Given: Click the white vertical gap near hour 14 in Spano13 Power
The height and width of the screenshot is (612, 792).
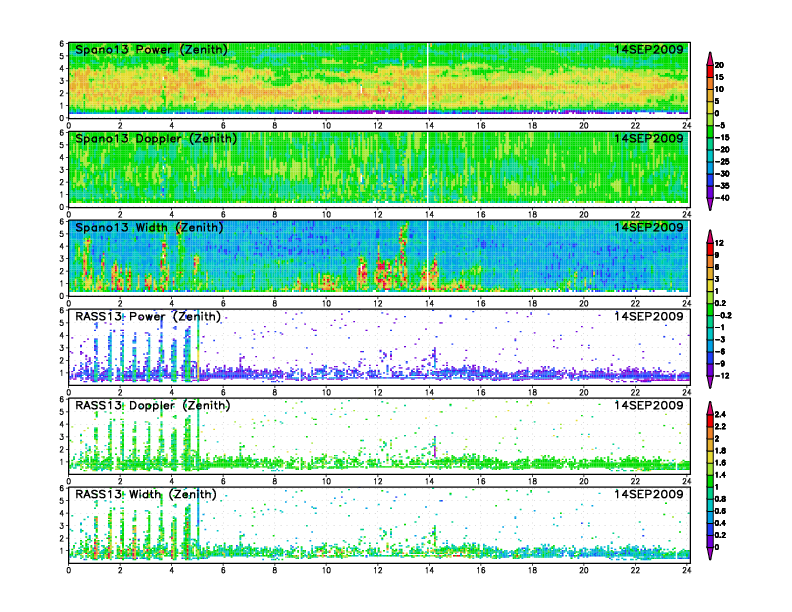Looking at the screenshot, I should click(428, 78).
